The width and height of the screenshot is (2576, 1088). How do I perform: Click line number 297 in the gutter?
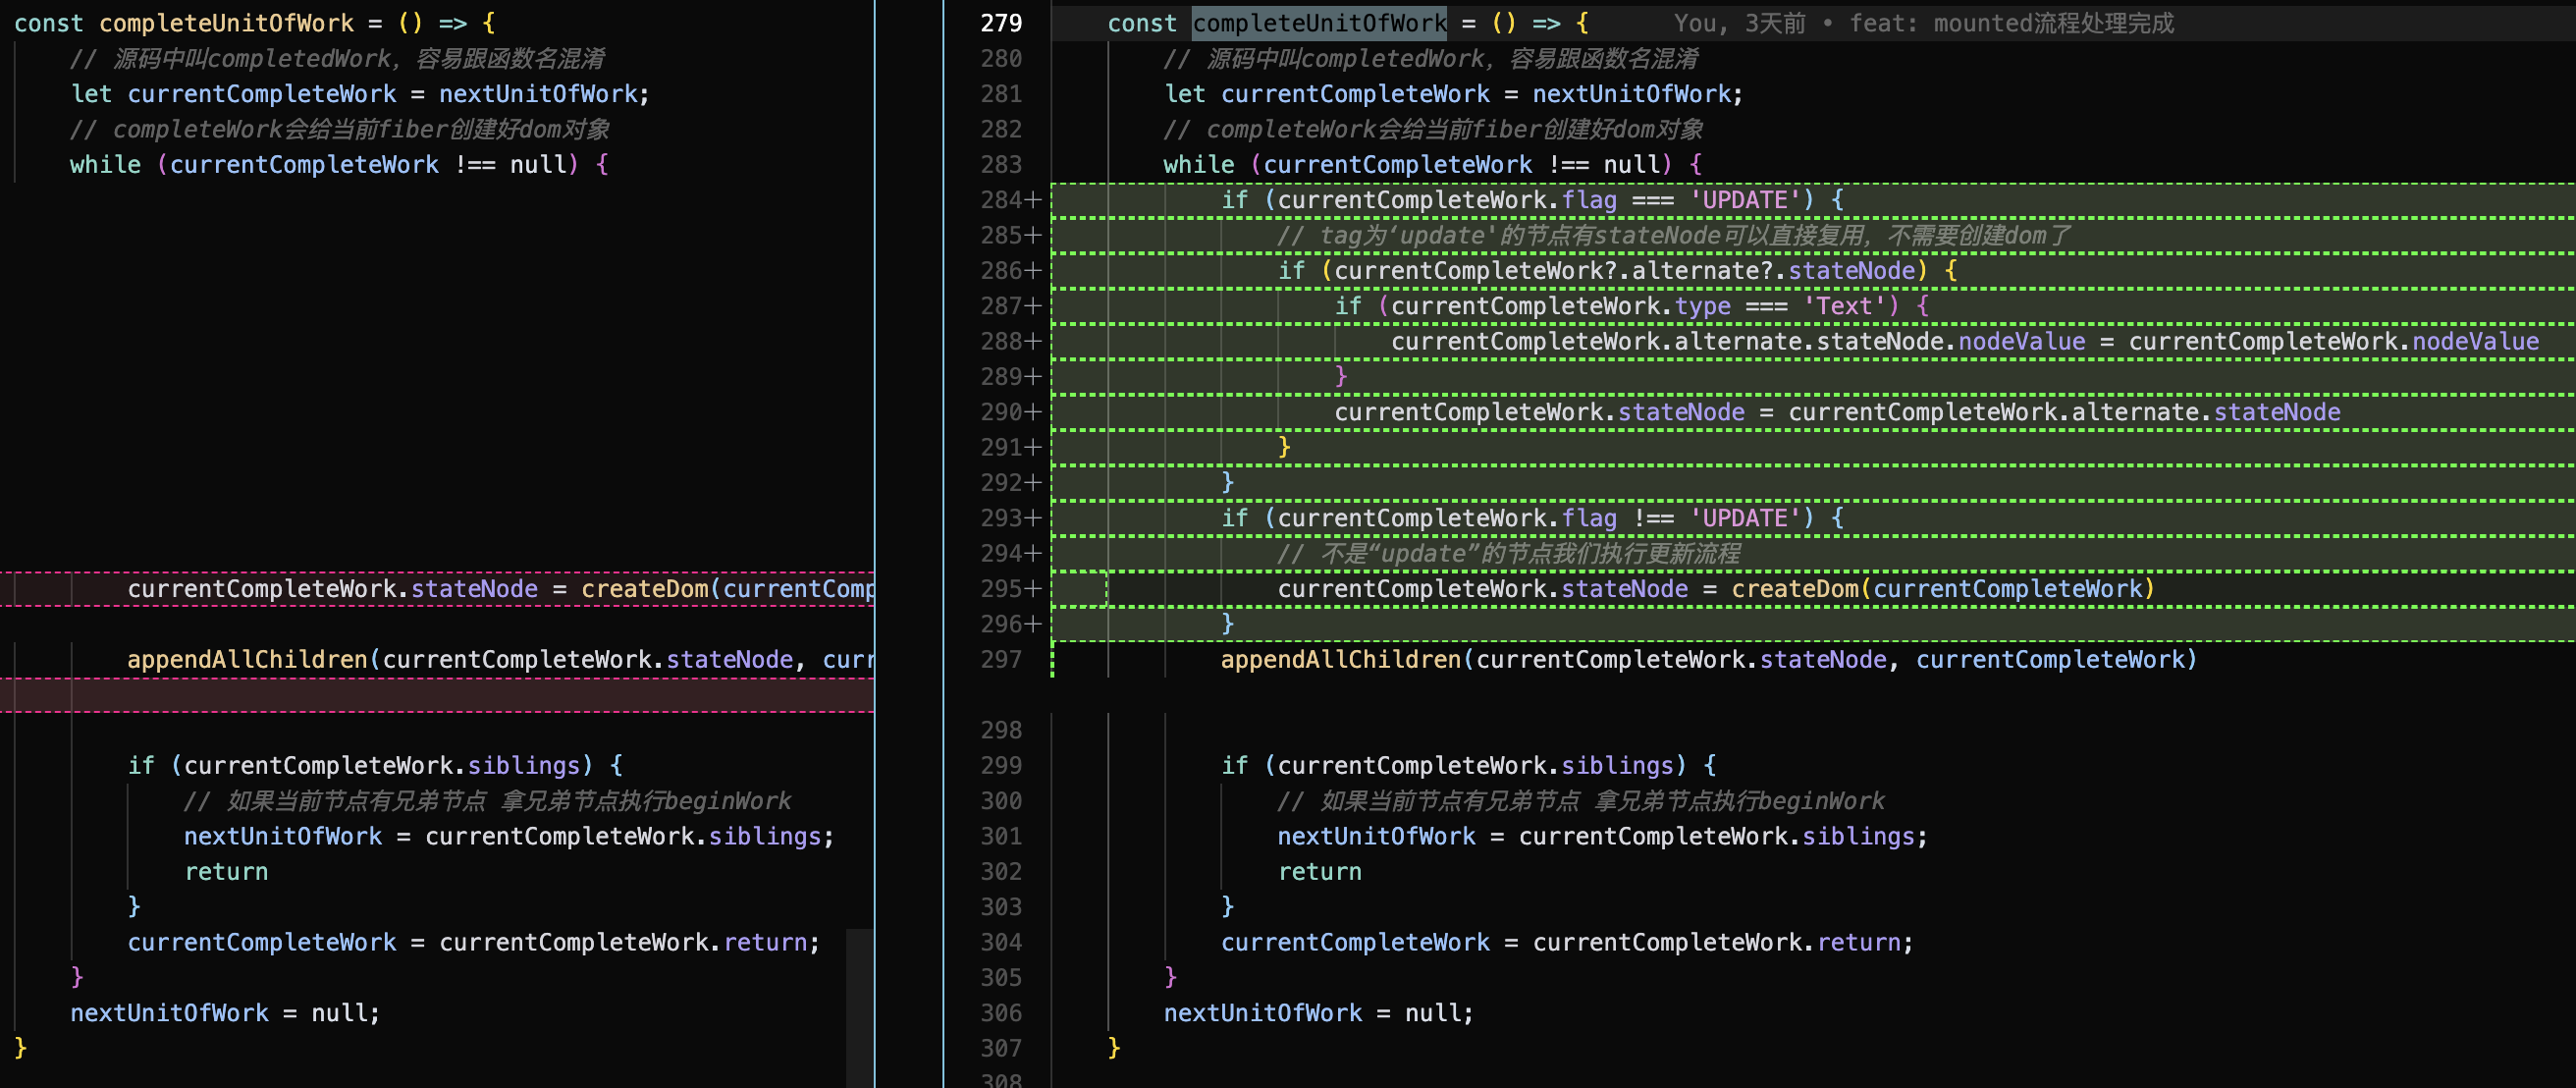pyautogui.click(x=1001, y=660)
